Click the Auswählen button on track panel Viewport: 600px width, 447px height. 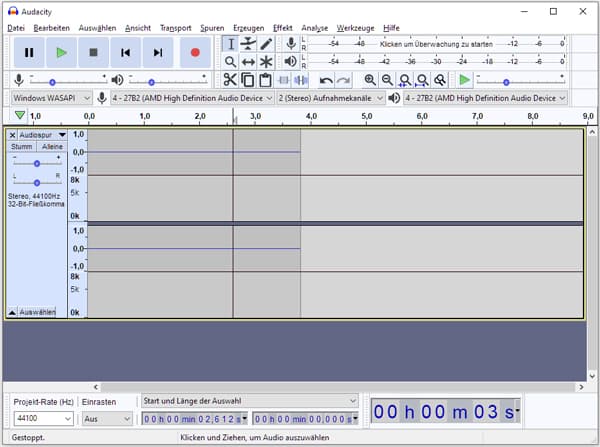pos(38,312)
